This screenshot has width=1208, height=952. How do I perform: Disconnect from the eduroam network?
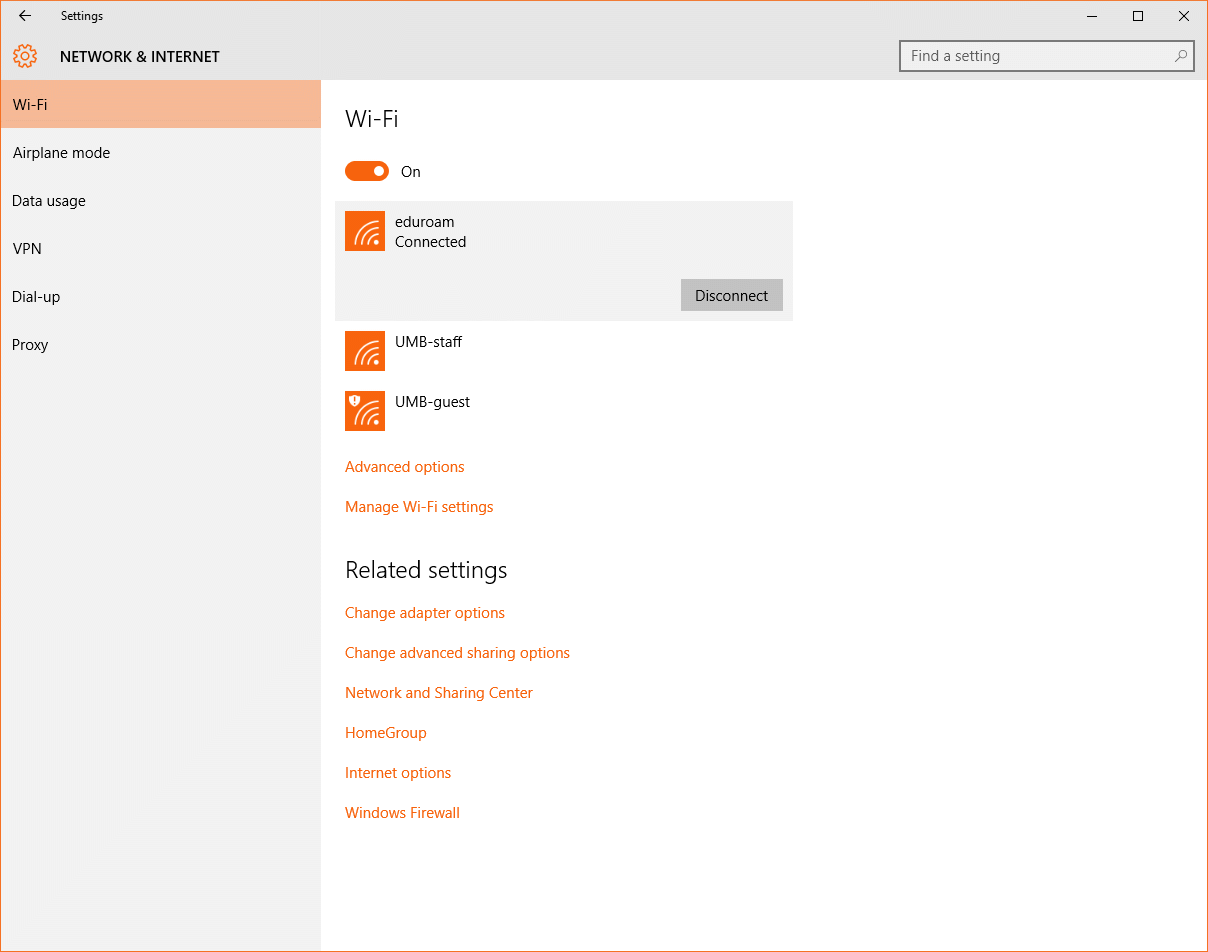(x=732, y=295)
